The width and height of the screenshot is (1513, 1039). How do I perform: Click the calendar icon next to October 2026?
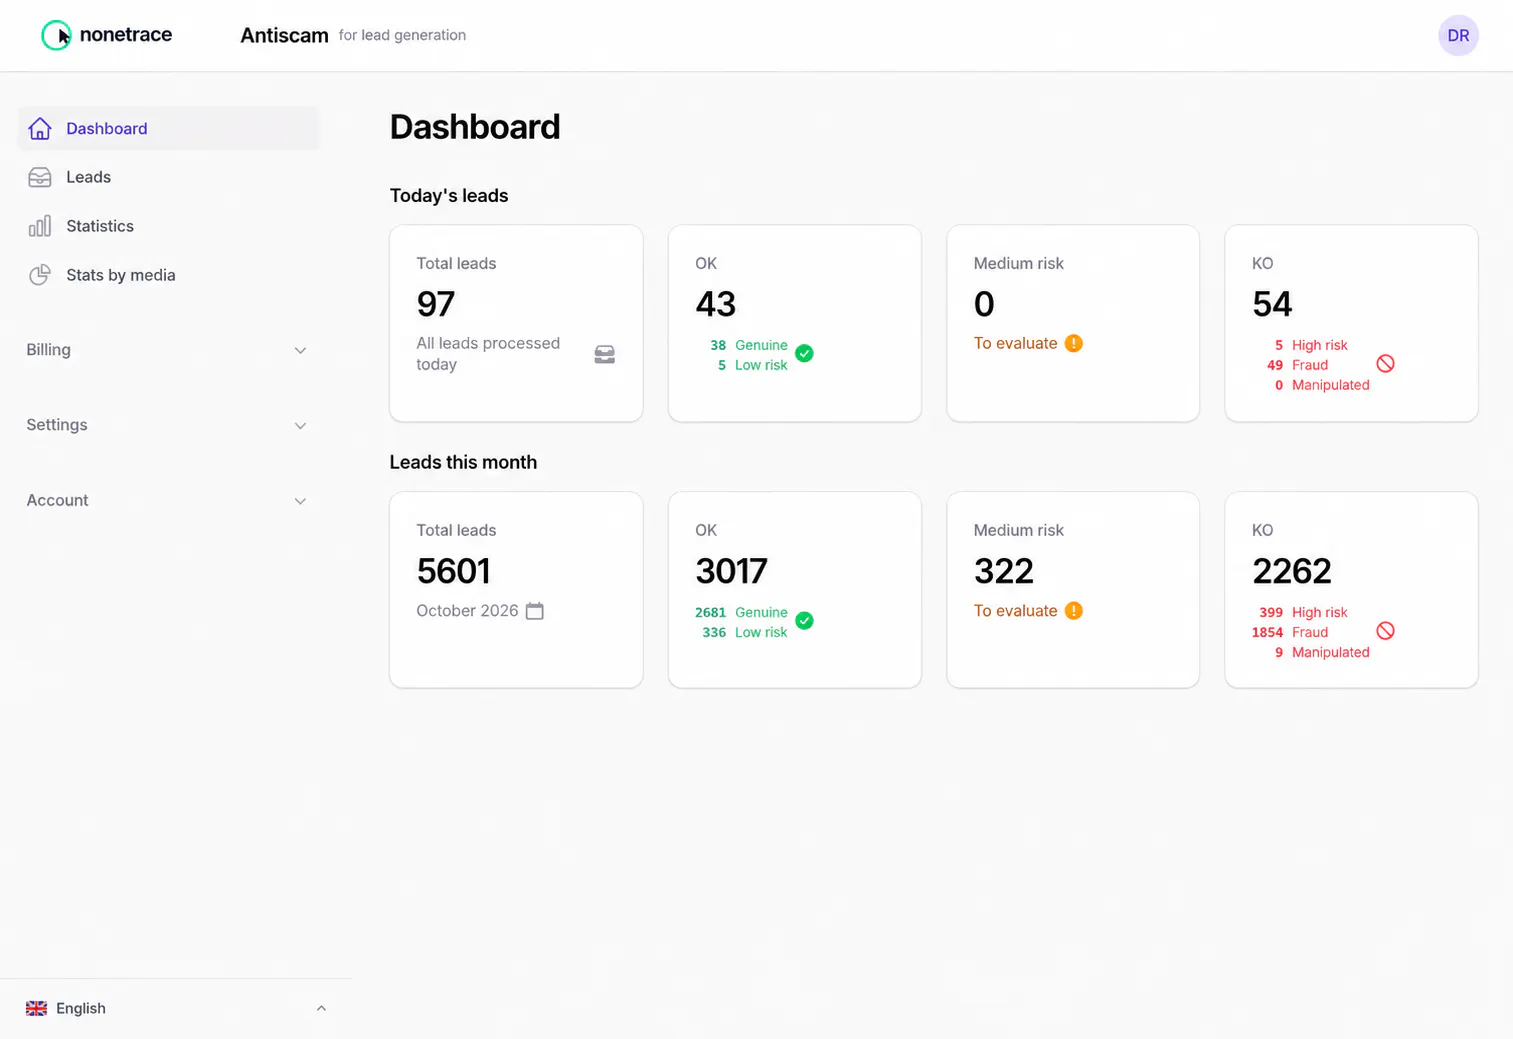[x=535, y=611]
